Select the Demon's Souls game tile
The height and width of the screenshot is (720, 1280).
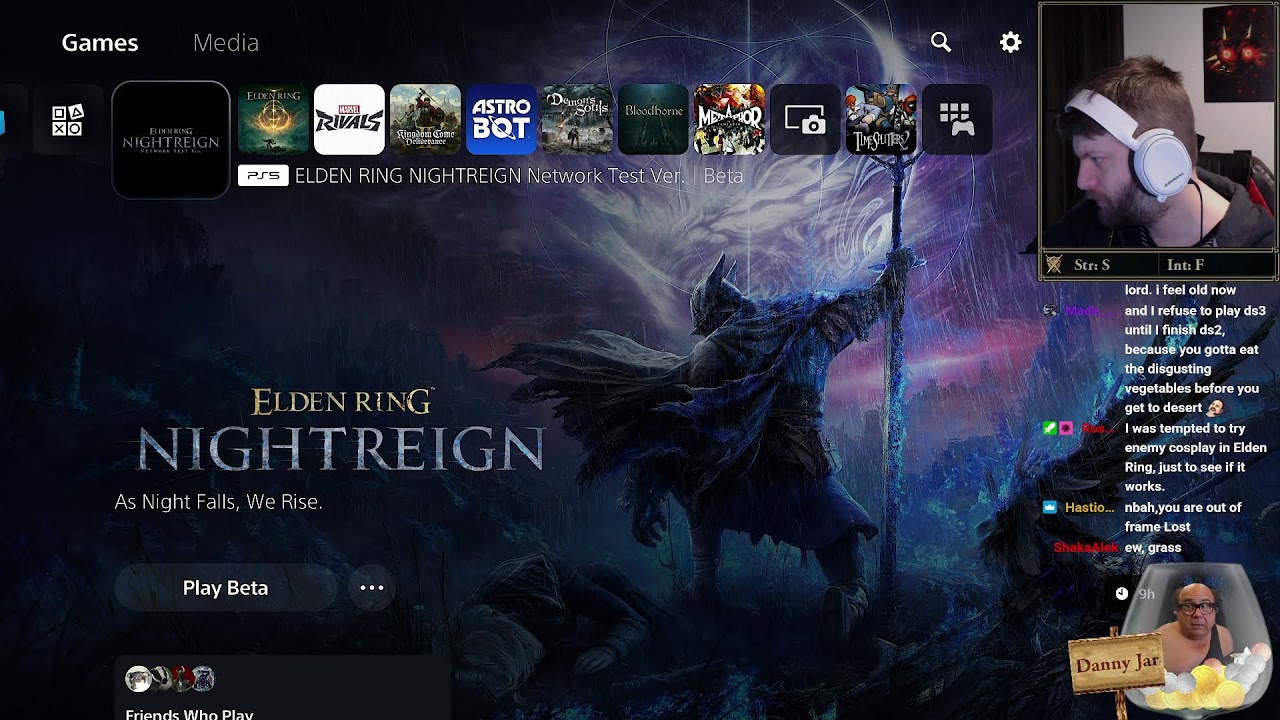(577, 120)
